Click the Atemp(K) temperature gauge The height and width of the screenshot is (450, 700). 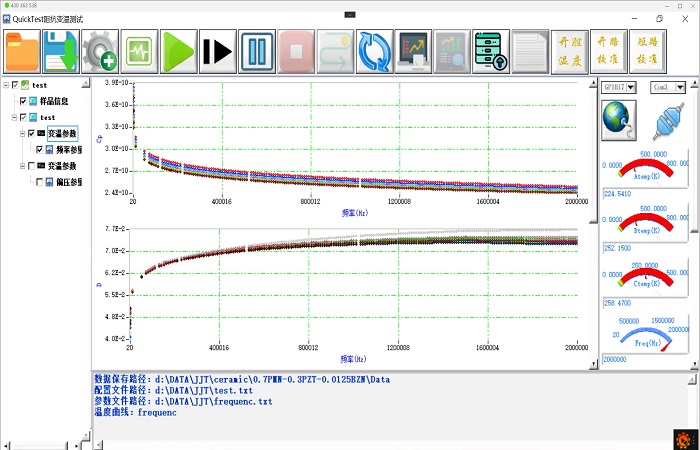pos(646,169)
